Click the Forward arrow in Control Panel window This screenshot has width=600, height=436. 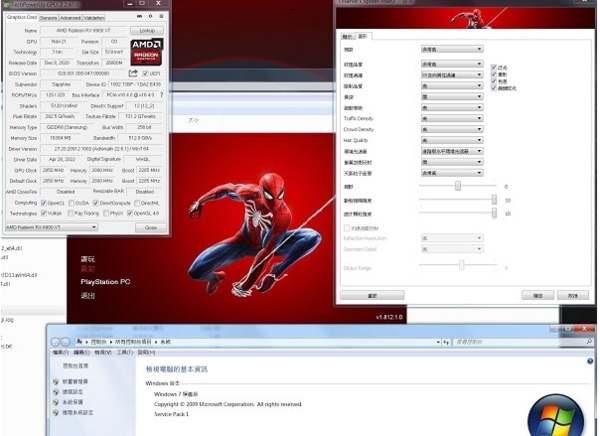(65, 342)
